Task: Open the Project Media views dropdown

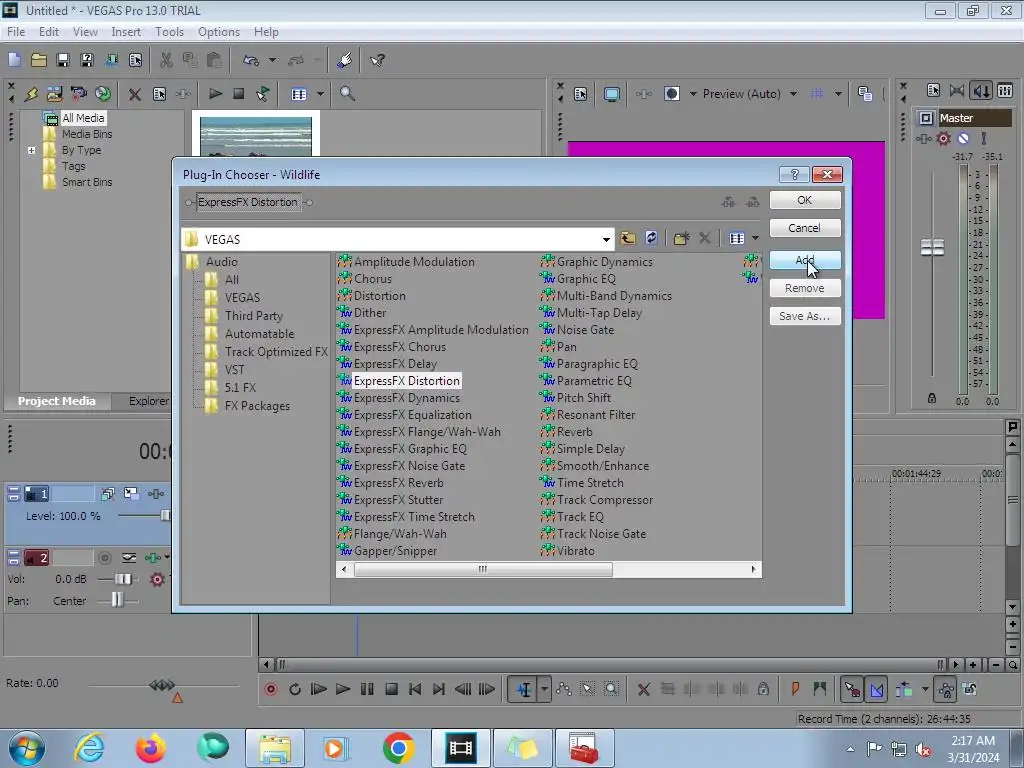Action: [320, 94]
